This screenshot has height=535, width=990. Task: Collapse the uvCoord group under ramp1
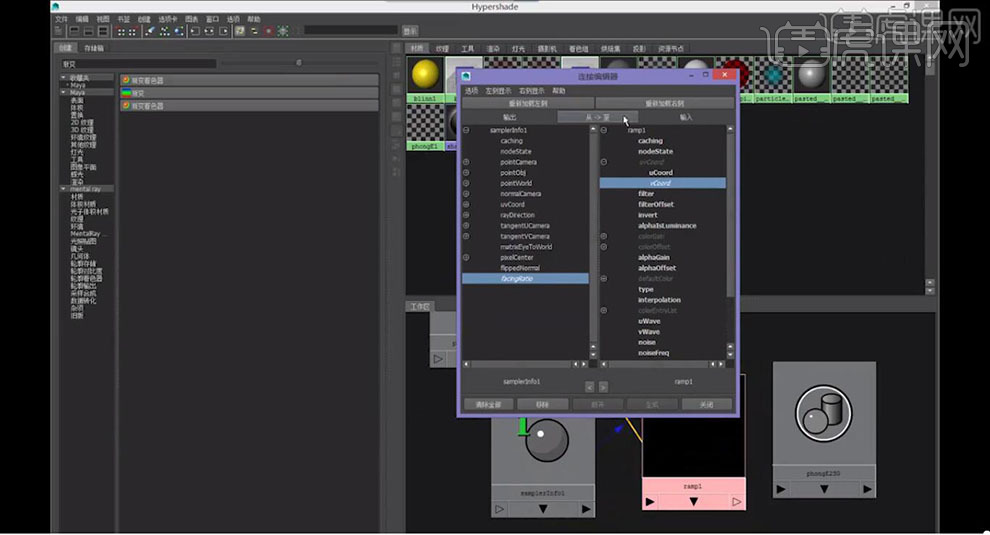click(x=604, y=162)
